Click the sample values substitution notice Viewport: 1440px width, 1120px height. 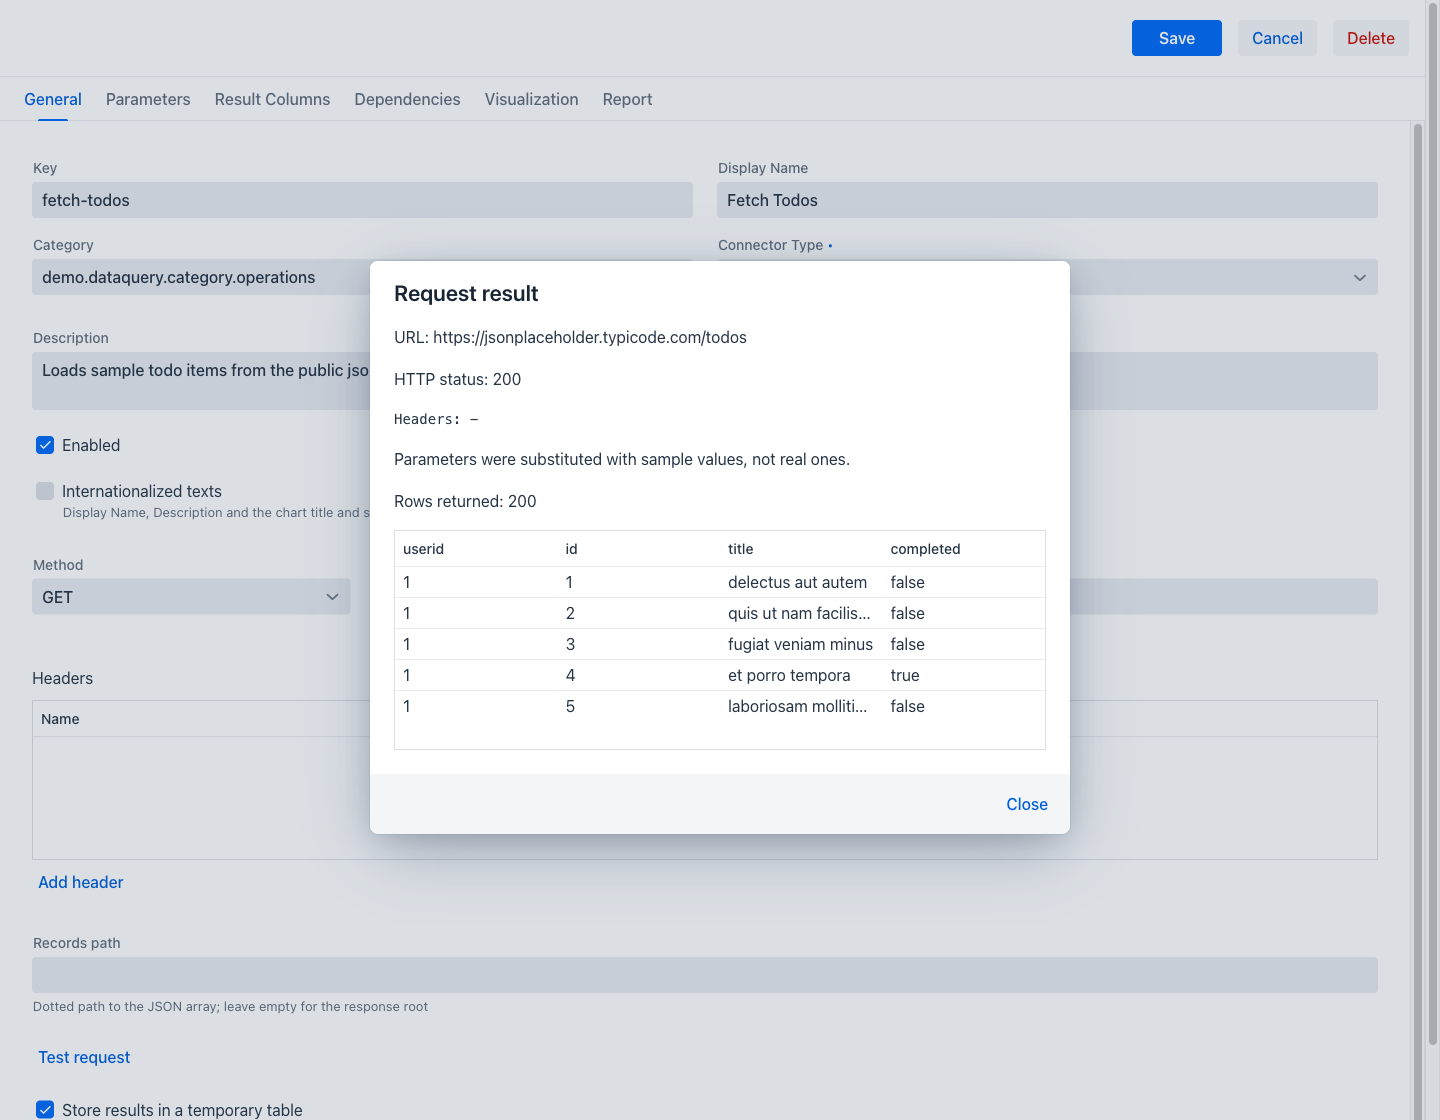[x=622, y=459]
